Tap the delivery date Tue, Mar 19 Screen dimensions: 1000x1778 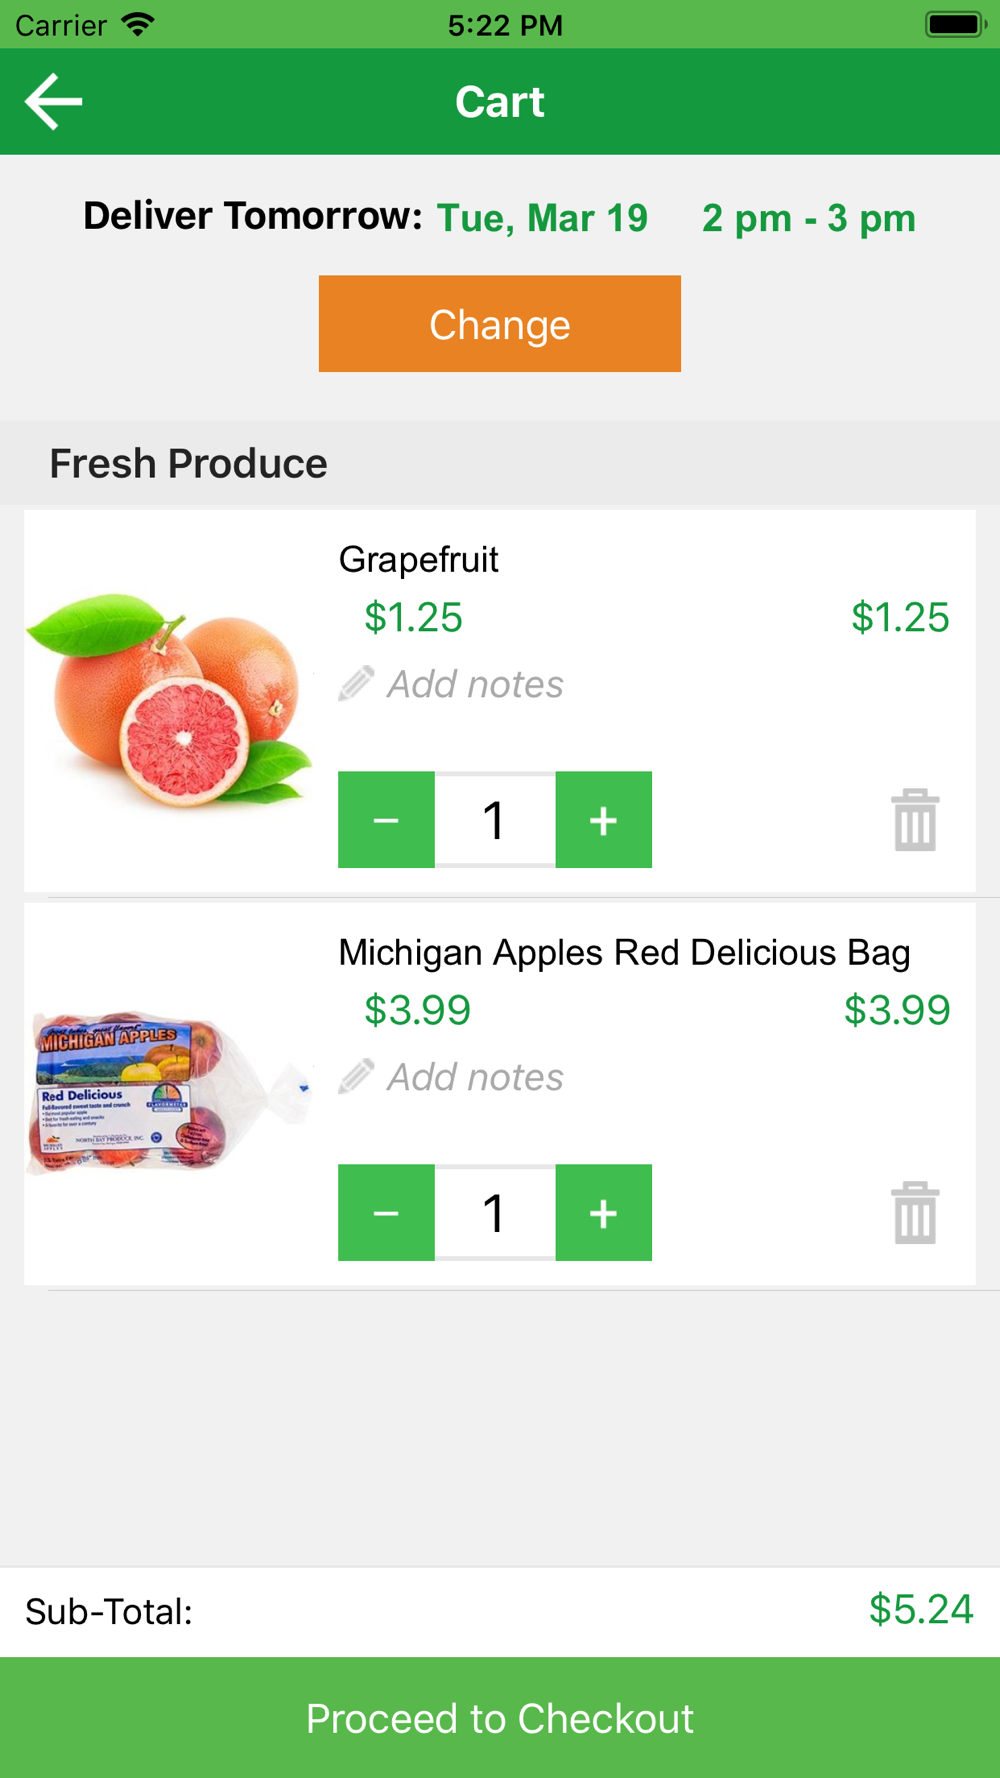tap(542, 218)
